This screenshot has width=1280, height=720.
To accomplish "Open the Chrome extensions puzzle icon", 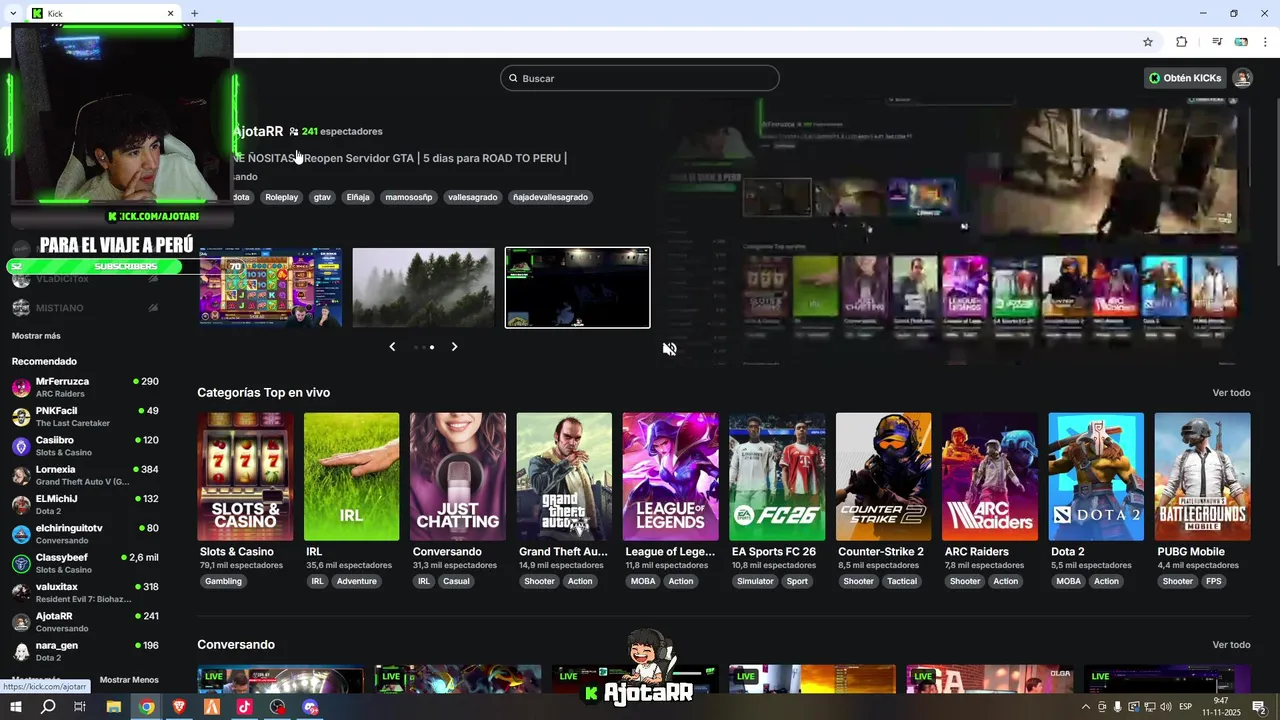I will coord(1181,42).
